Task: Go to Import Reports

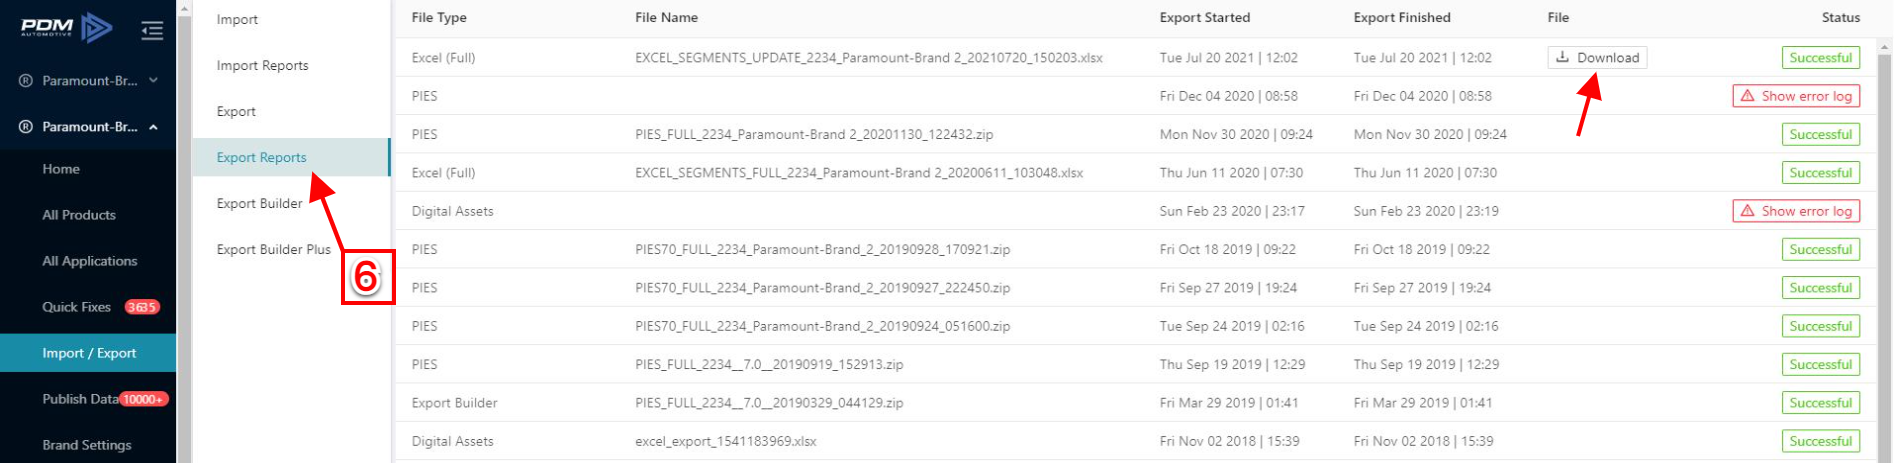Action: [262, 65]
